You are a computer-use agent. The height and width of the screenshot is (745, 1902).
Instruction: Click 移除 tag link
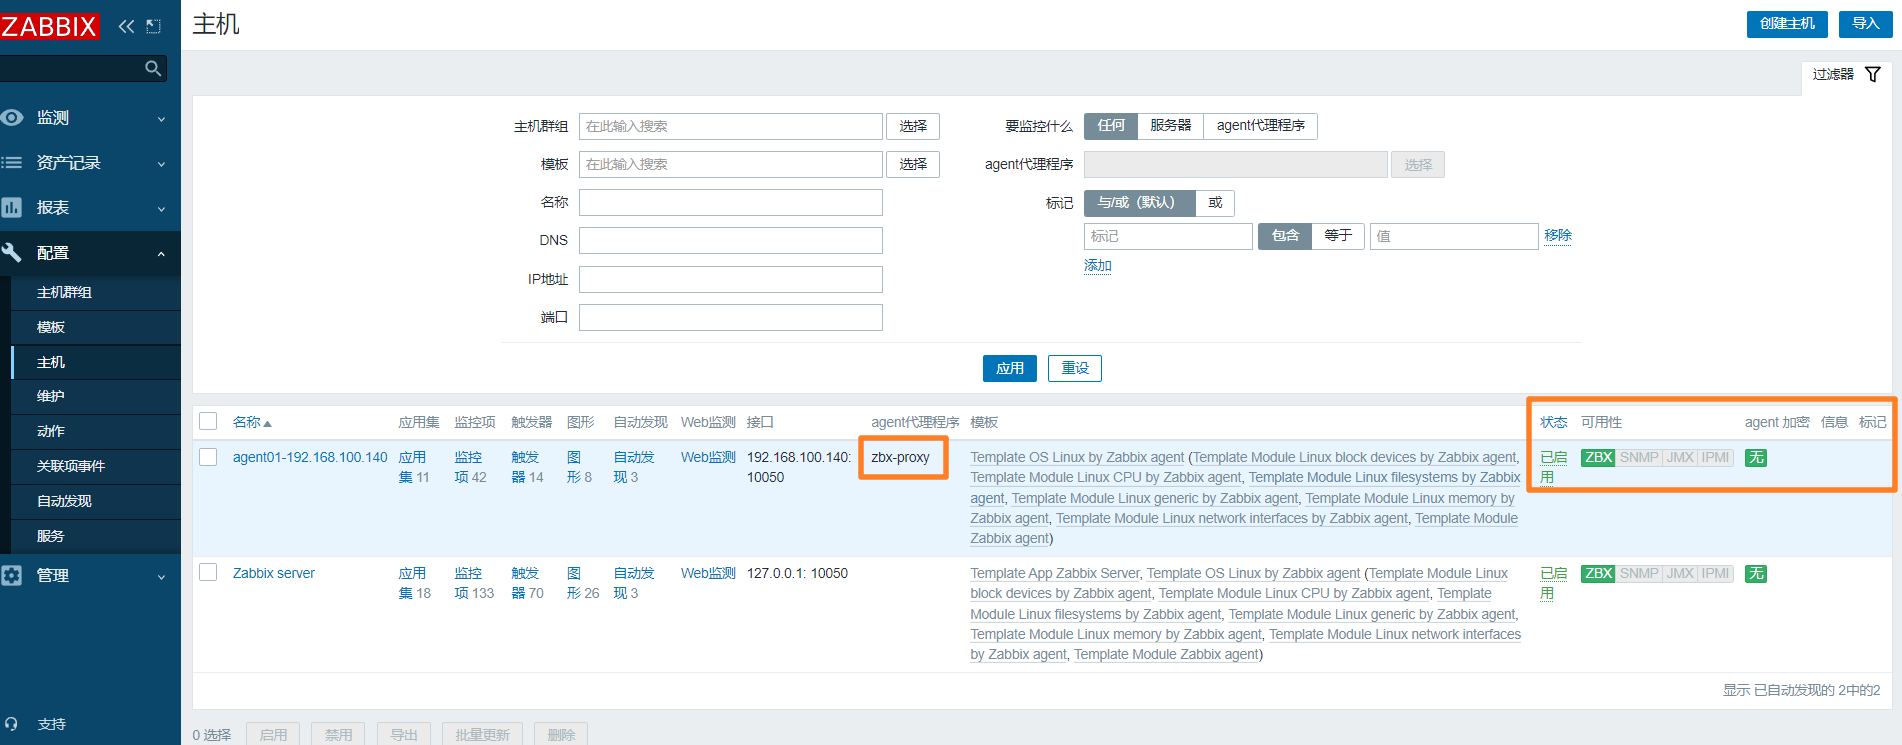[1558, 235]
